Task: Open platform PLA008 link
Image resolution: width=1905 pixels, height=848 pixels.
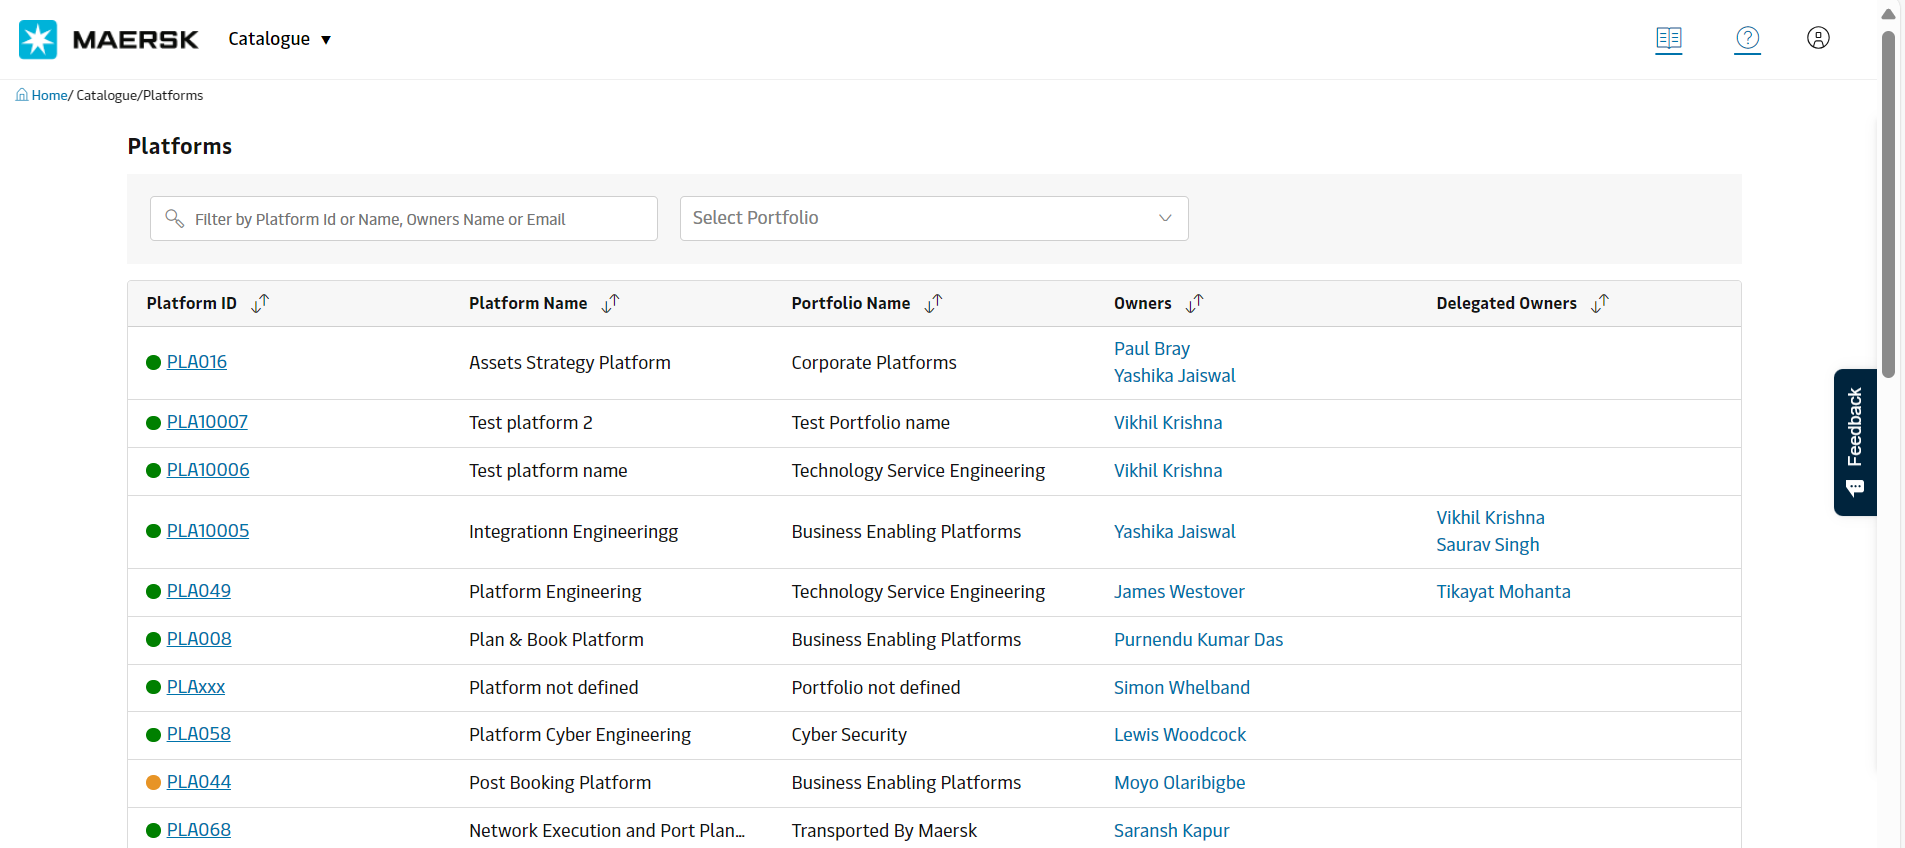Action: (199, 639)
